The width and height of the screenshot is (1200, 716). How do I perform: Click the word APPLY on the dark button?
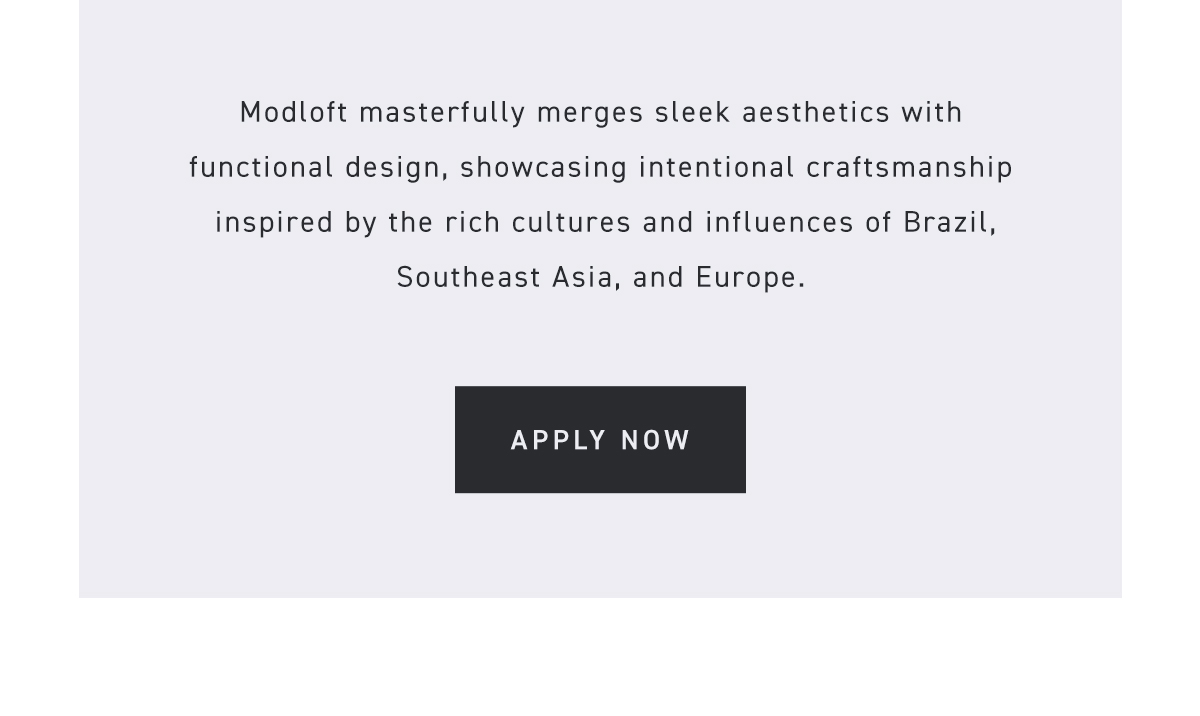pos(559,440)
